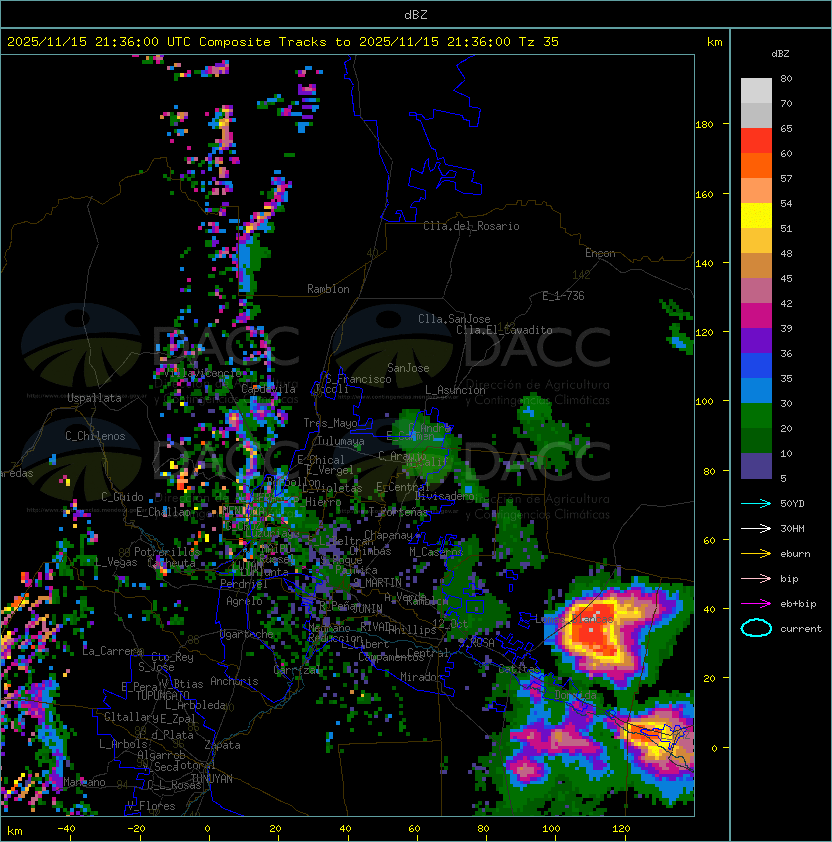Image resolution: width=832 pixels, height=842 pixels.
Task: Click the 'TUNUYAN' place label
Action: [x=212, y=779]
